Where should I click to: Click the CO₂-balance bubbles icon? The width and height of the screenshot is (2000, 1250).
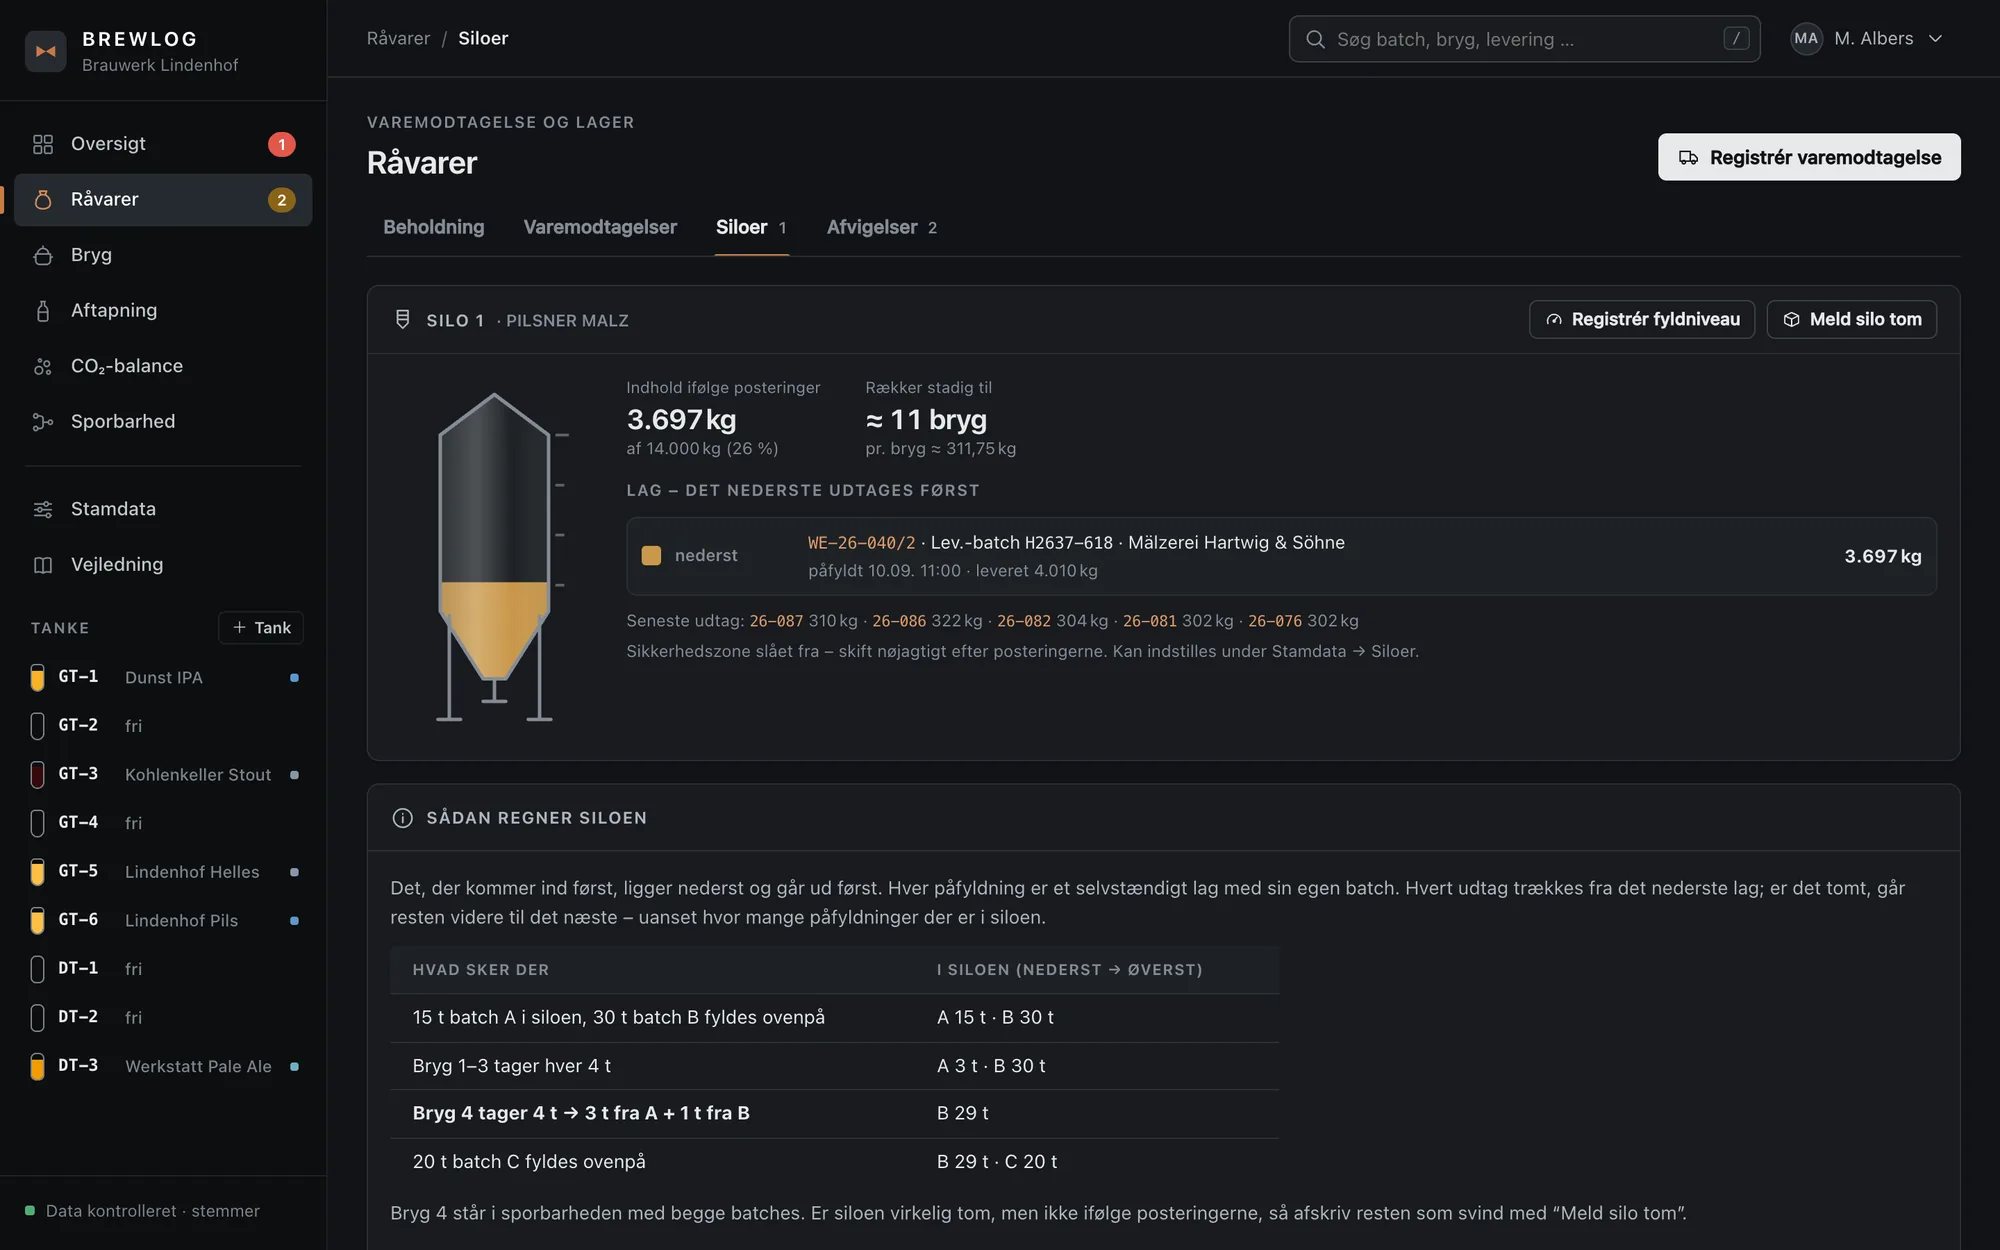(43, 366)
